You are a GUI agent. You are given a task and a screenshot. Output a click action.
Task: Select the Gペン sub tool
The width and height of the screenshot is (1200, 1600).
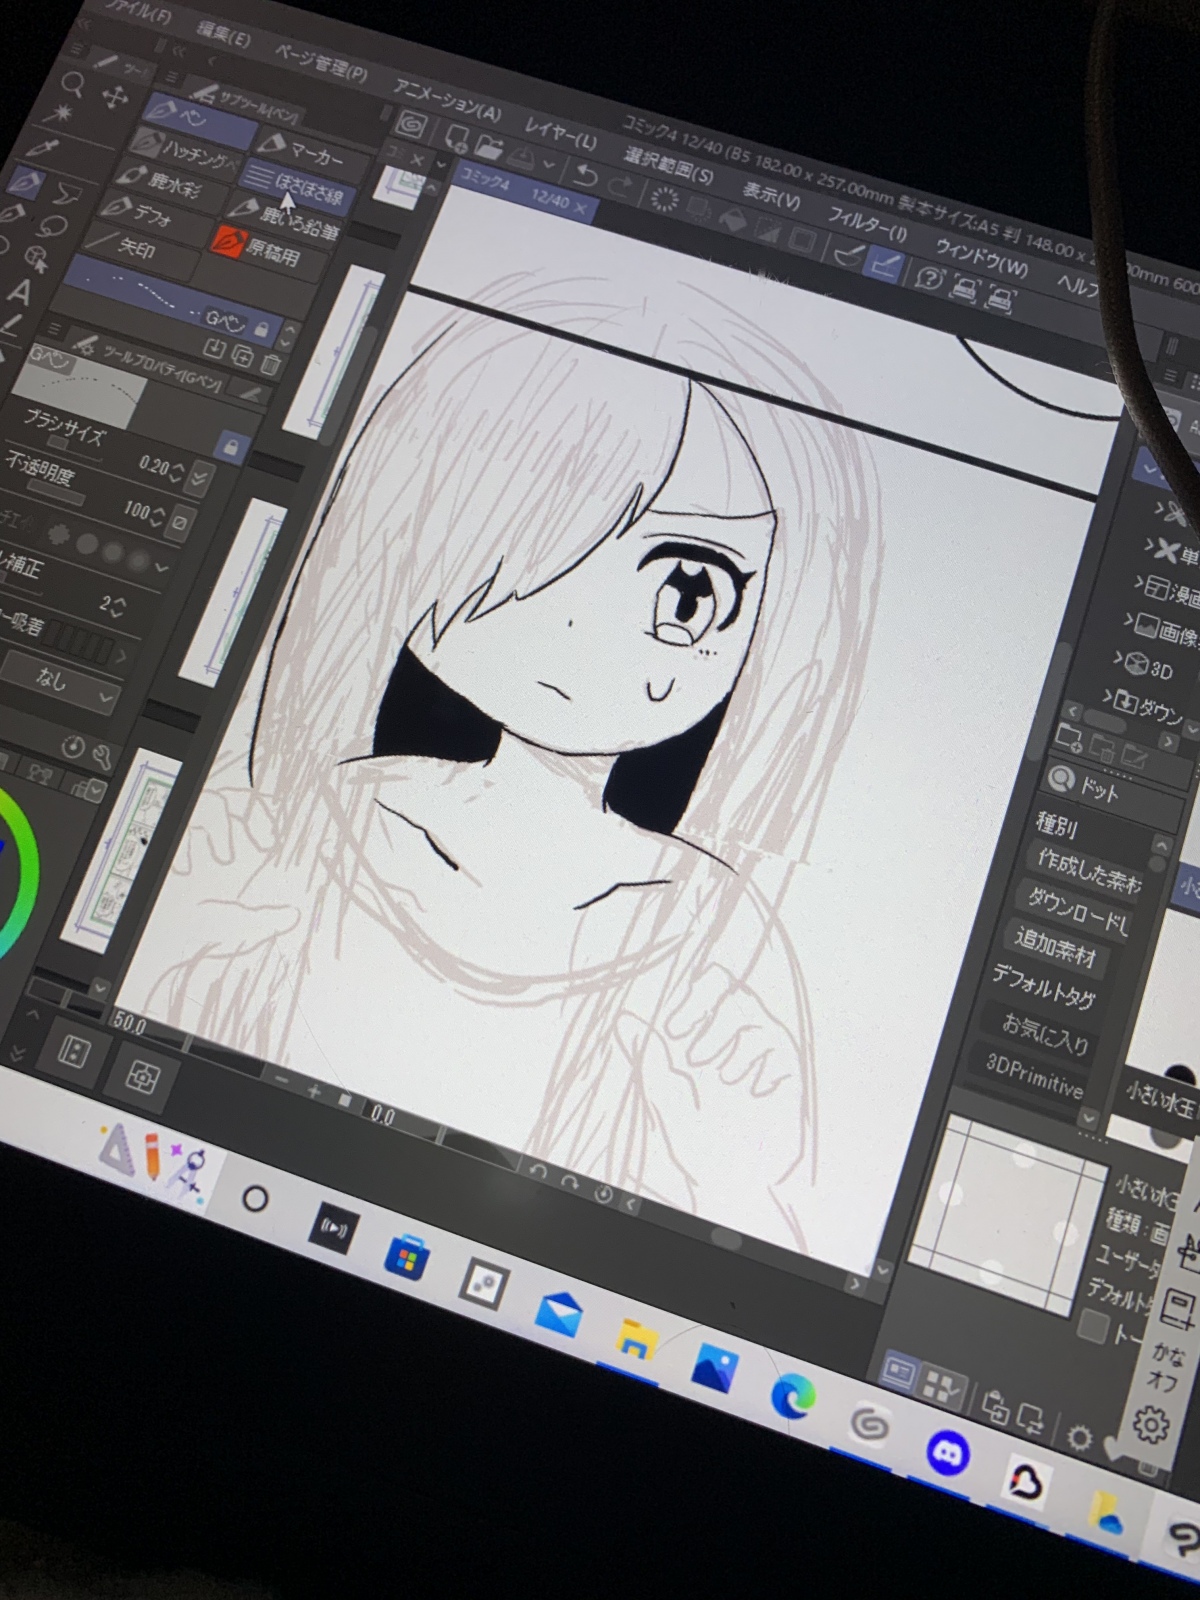click(174, 301)
